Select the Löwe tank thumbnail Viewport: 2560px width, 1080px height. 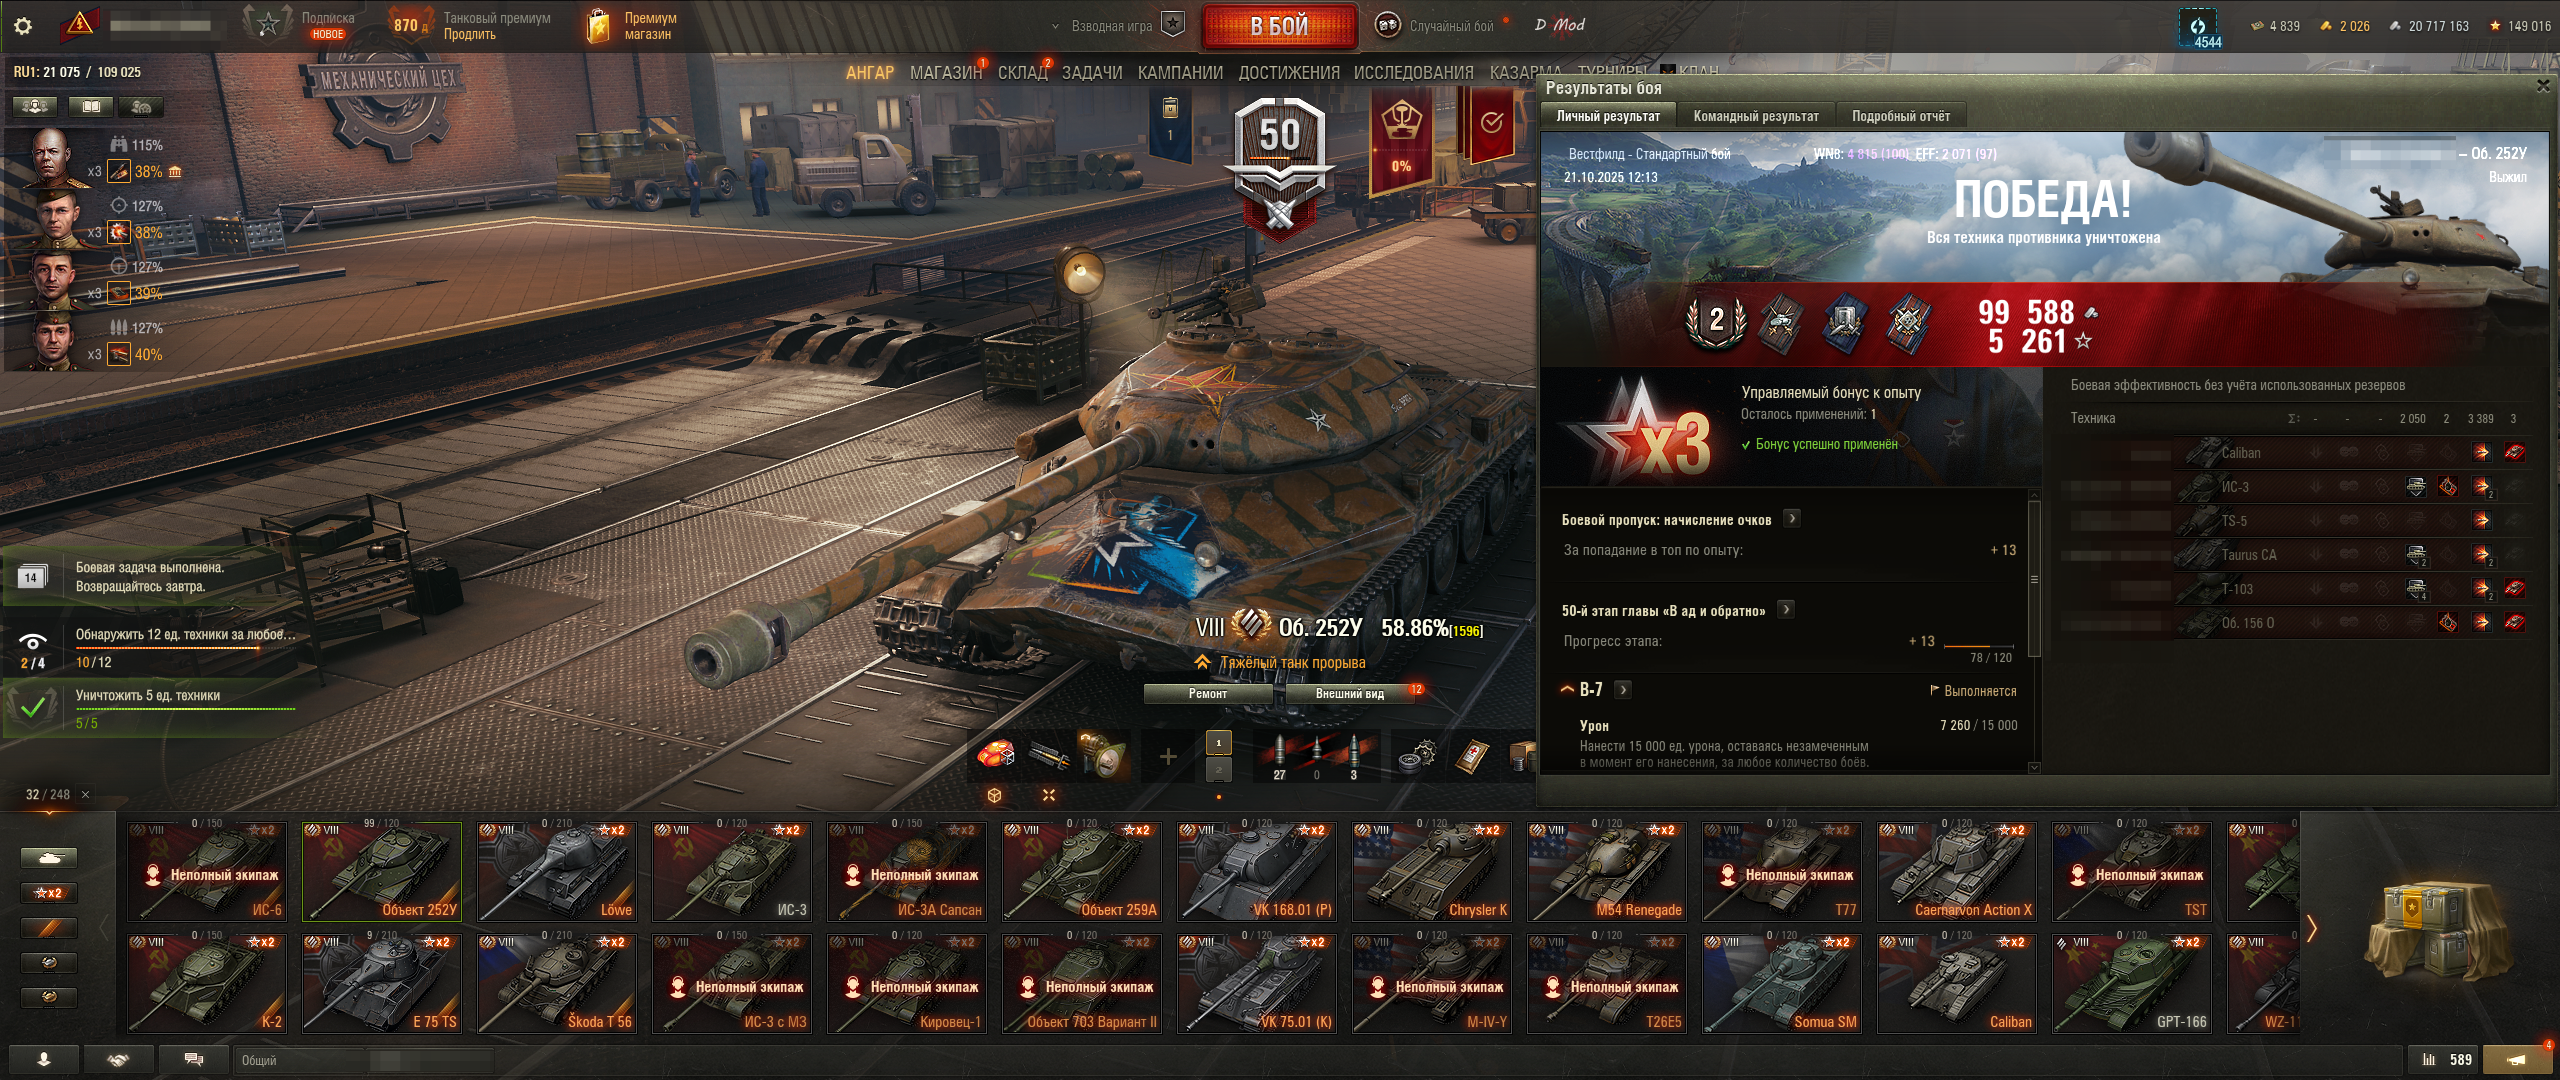coord(556,871)
